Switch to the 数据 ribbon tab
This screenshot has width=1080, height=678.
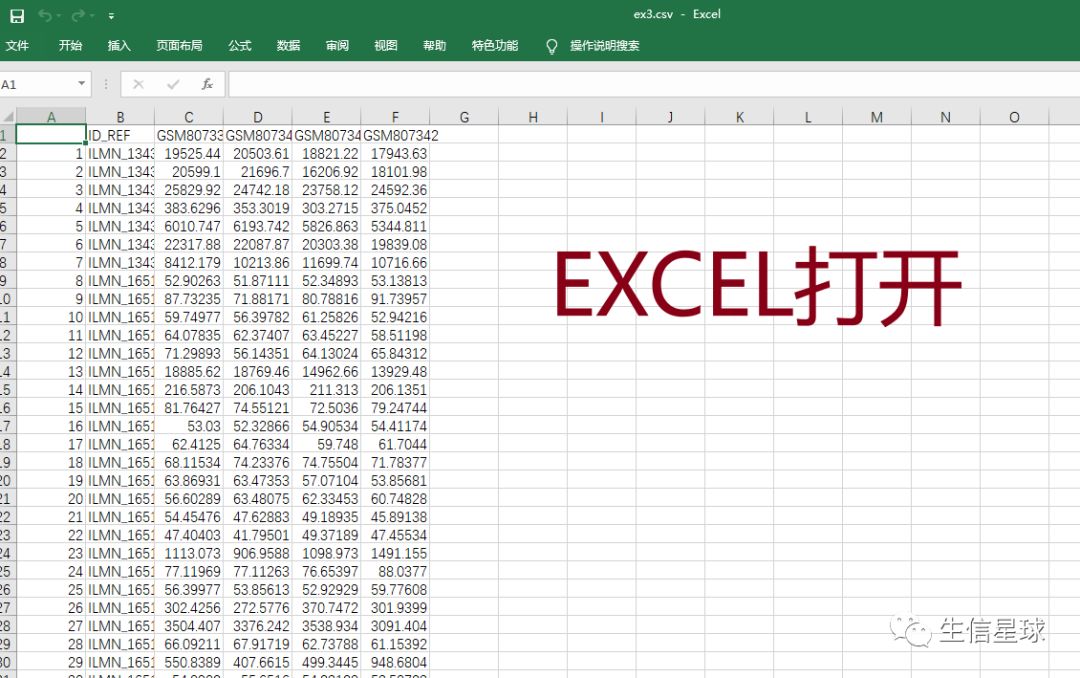[289, 45]
